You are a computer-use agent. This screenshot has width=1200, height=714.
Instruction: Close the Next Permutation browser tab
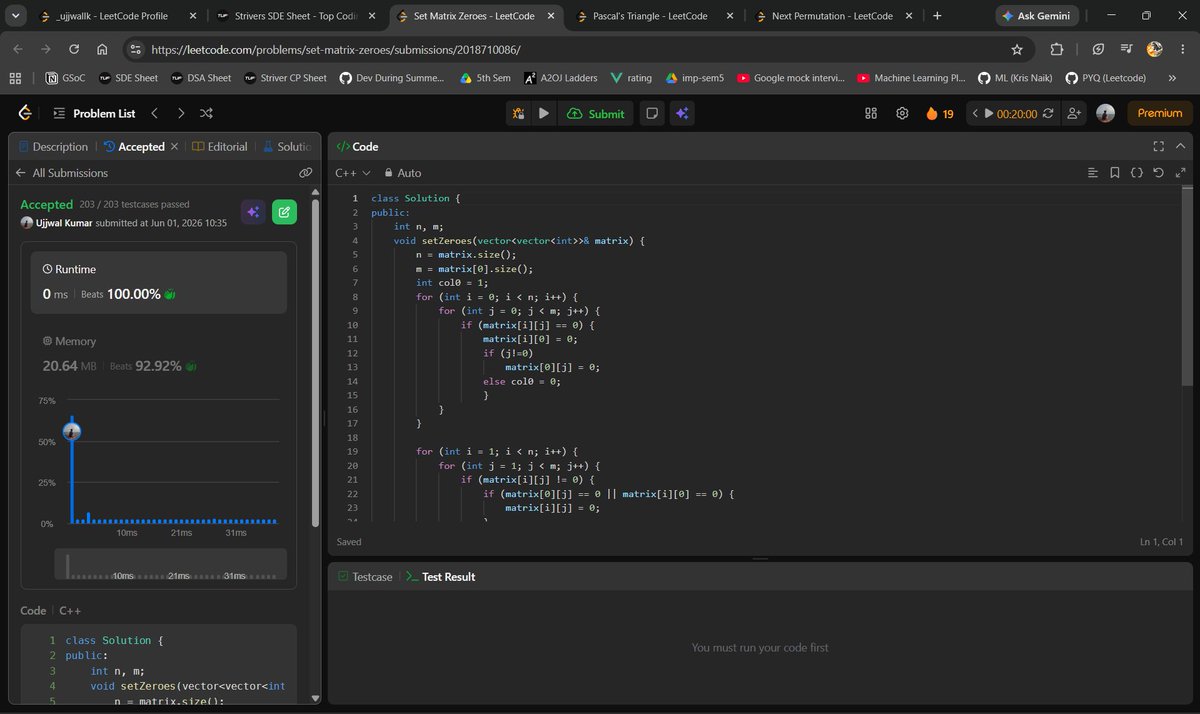pyautogui.click(x=909, y=16)
